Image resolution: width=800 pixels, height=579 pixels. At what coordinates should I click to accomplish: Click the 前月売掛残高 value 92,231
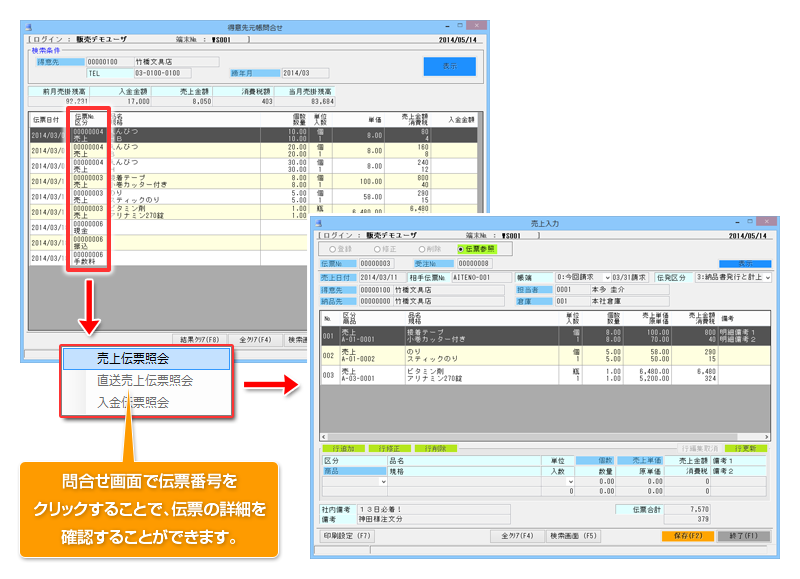(x=59, y=102)
